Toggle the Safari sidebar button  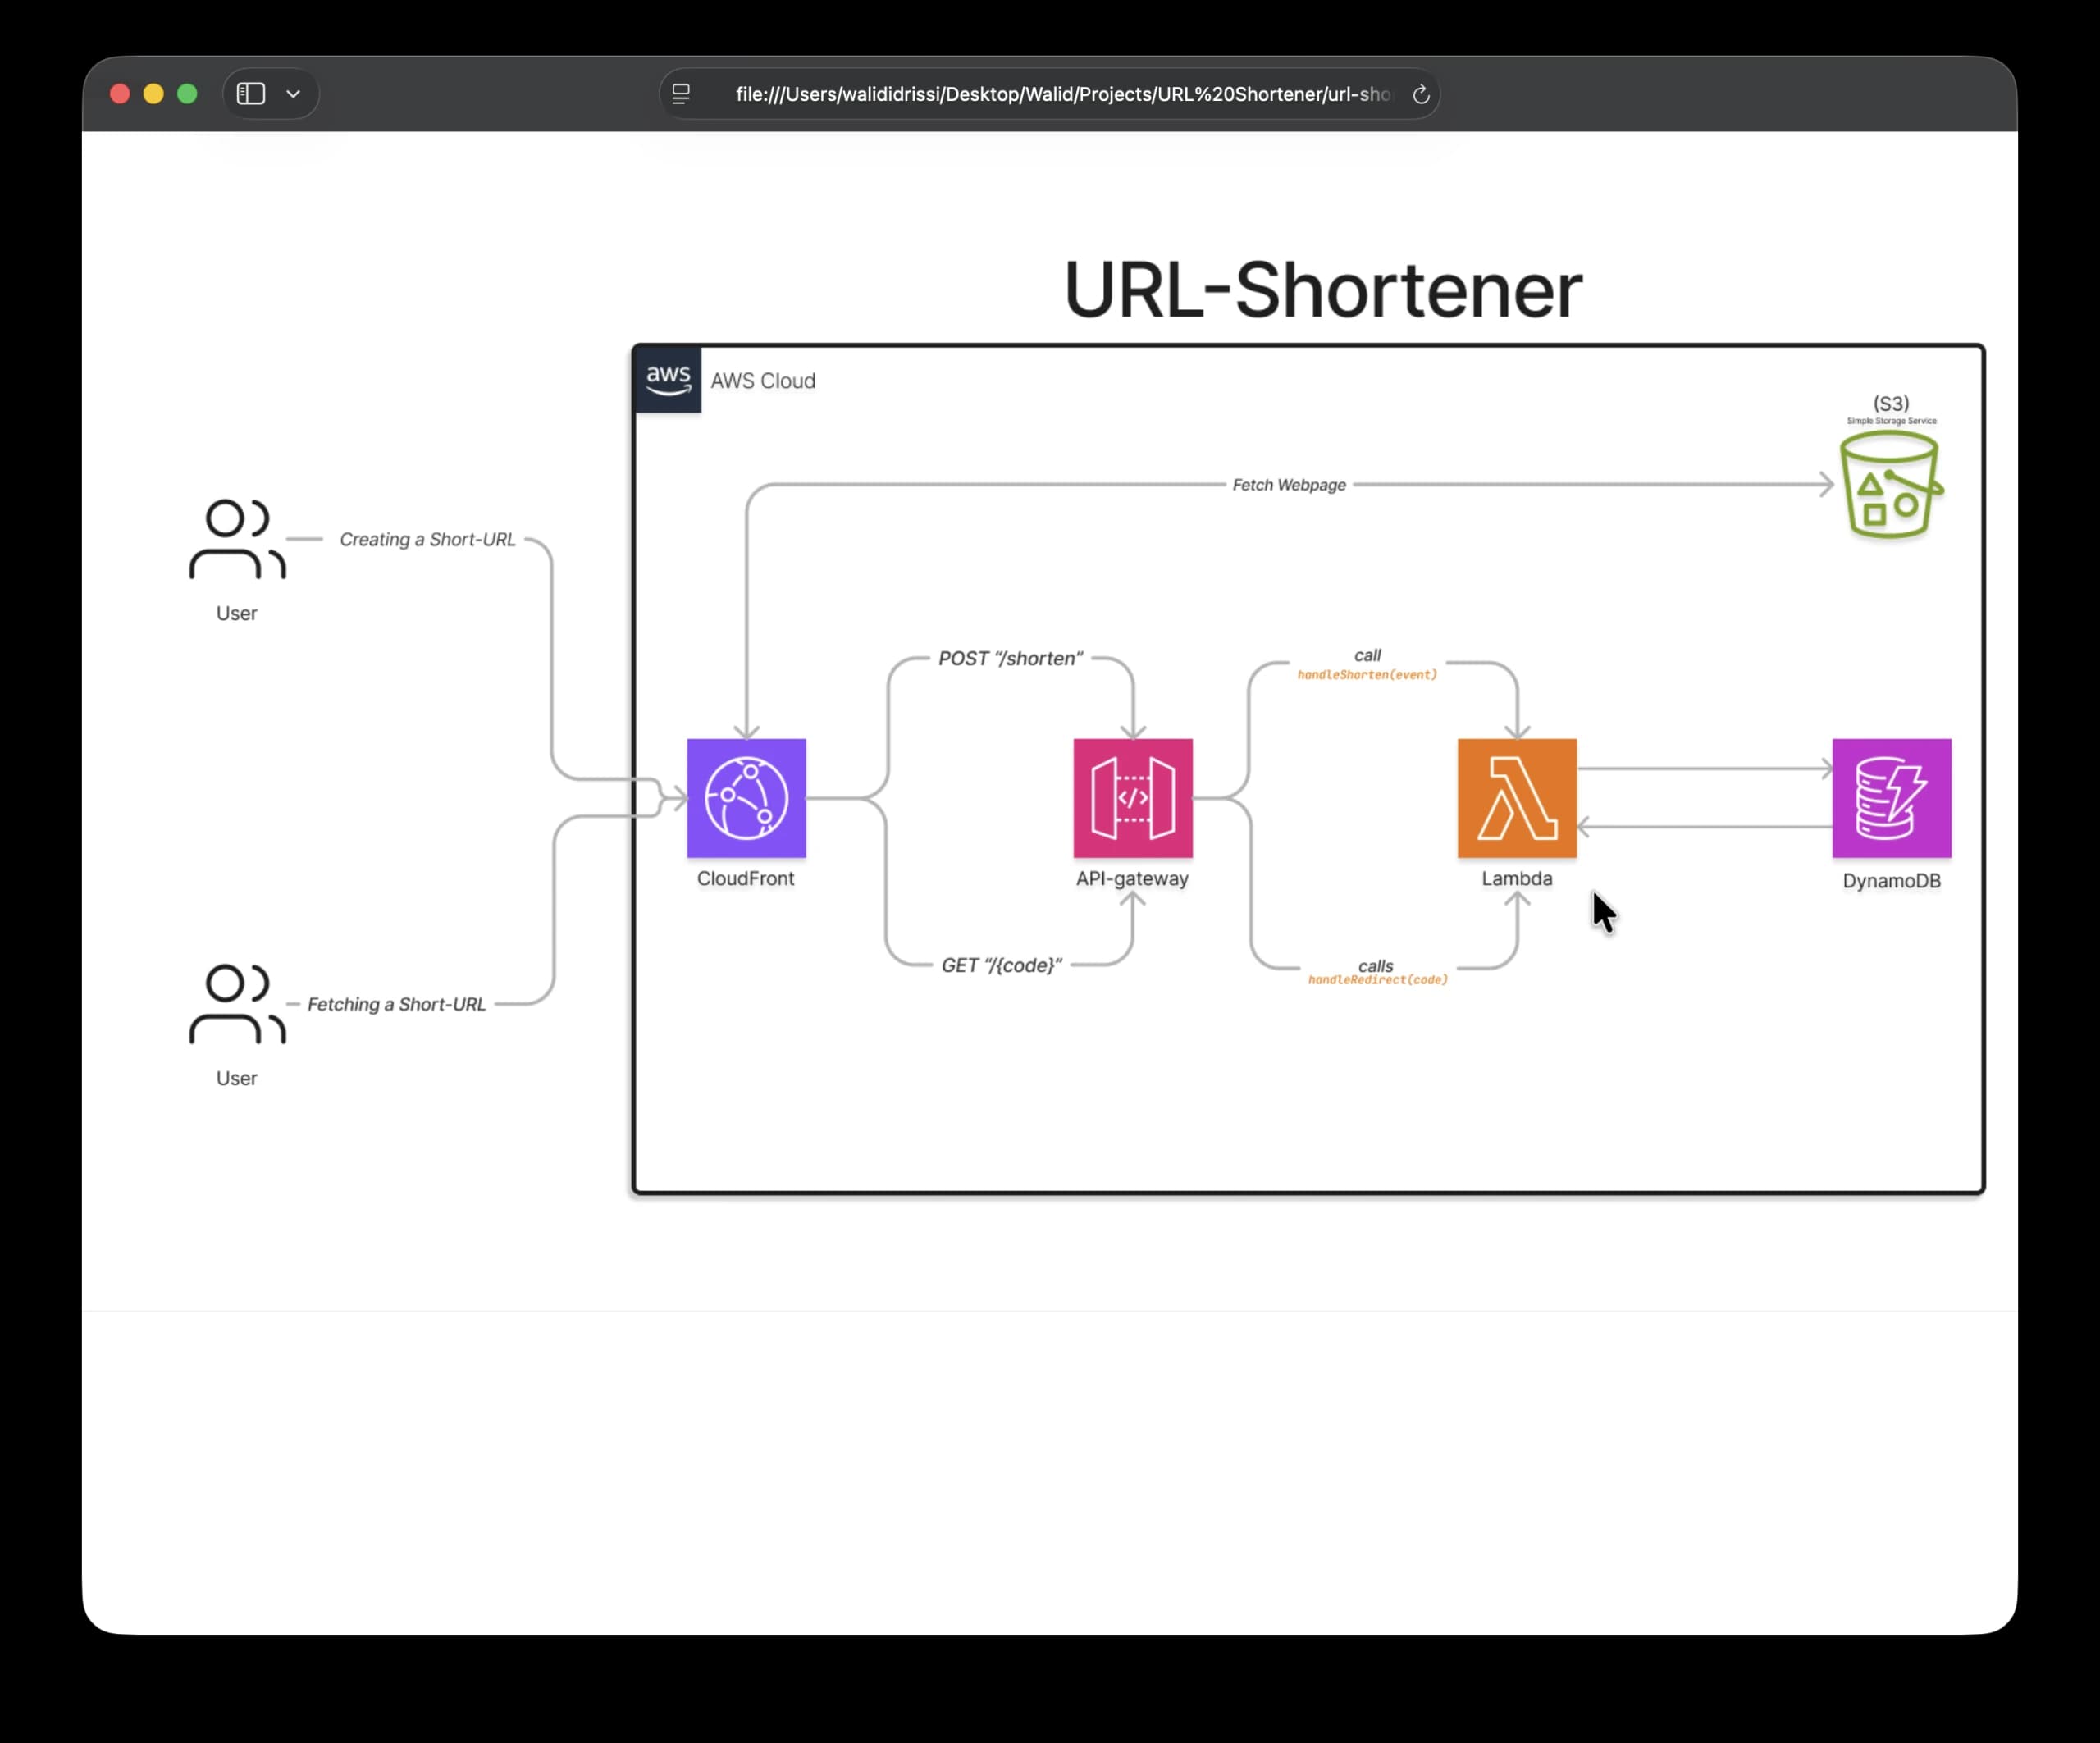point(250,94)
